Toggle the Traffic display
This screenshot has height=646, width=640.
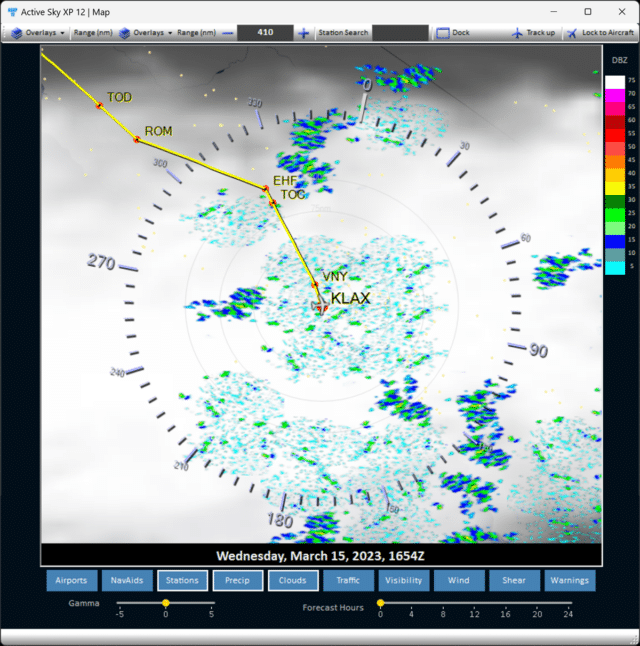348,580
